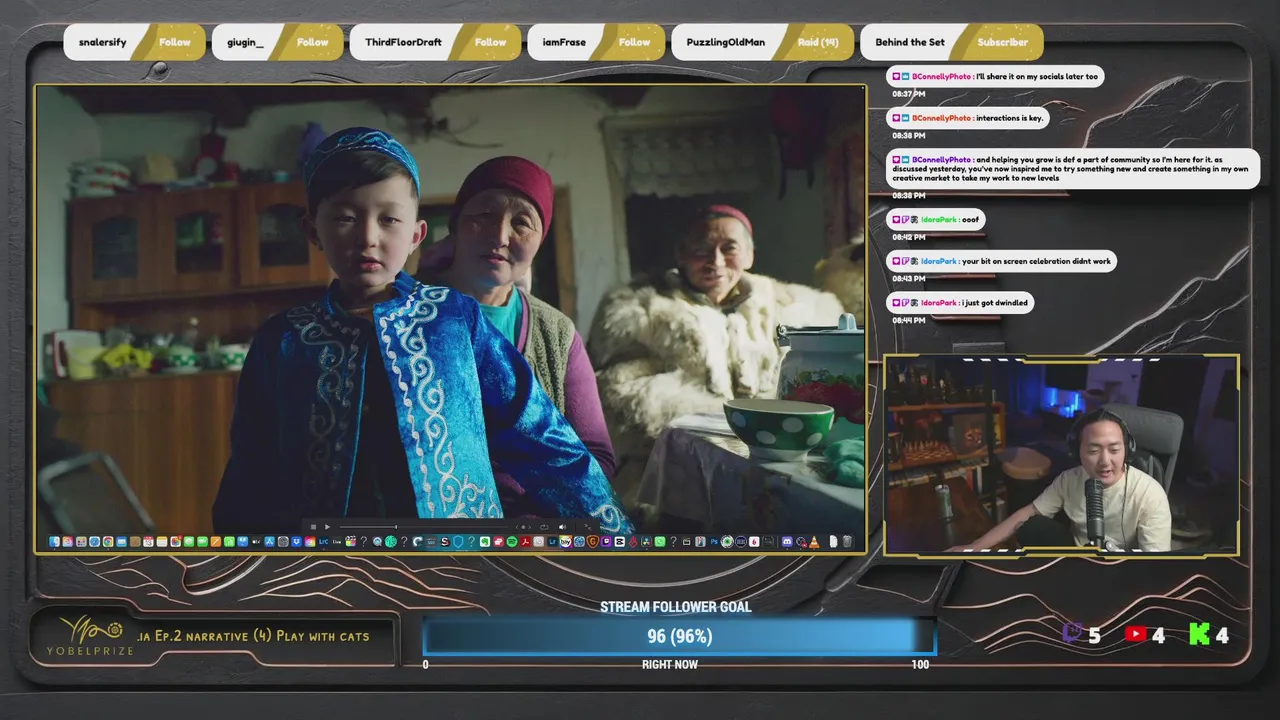Launch Final Cut Pro from the dock
1280x720 pixels.
click(350, 541)
